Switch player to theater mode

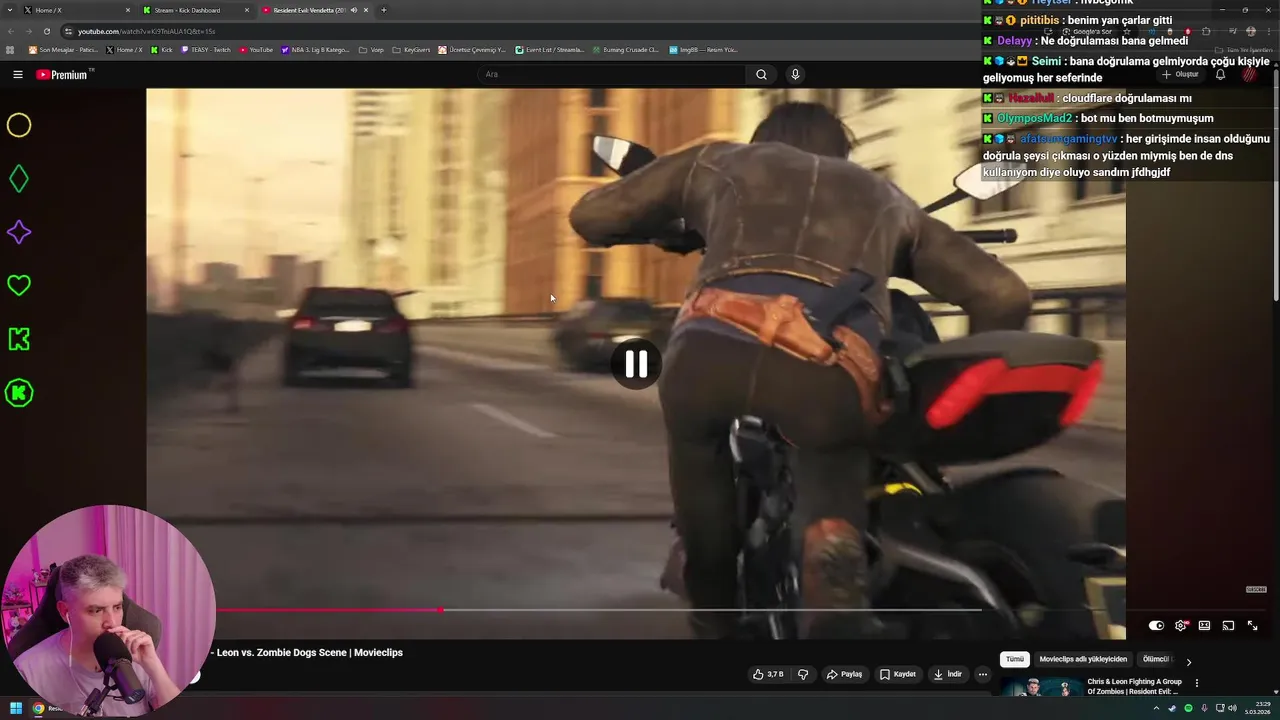[1204, 625]
